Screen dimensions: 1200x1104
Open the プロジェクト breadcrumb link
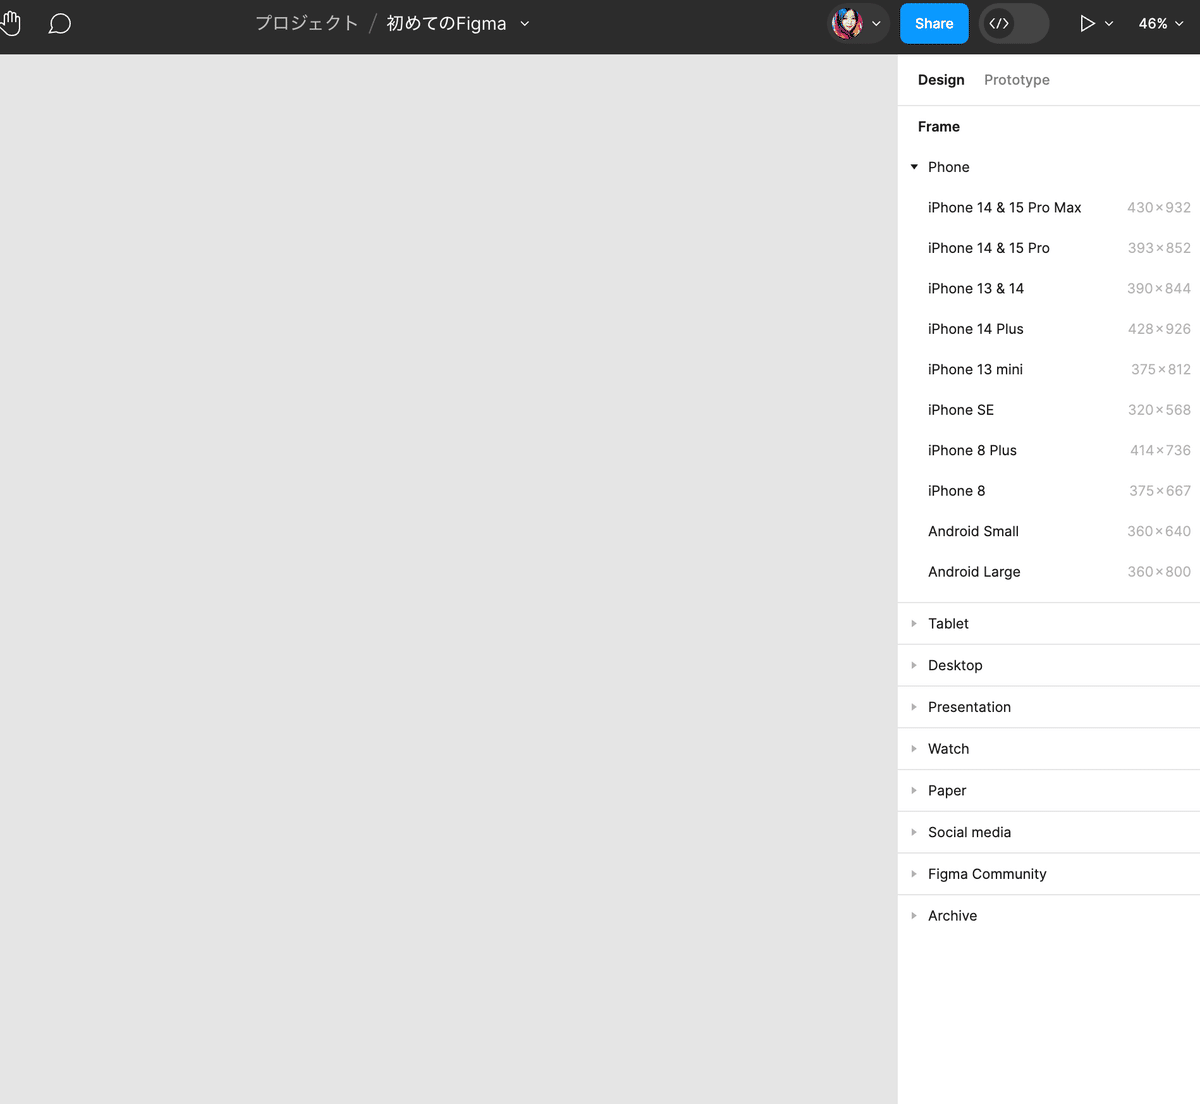coord(306,23)
